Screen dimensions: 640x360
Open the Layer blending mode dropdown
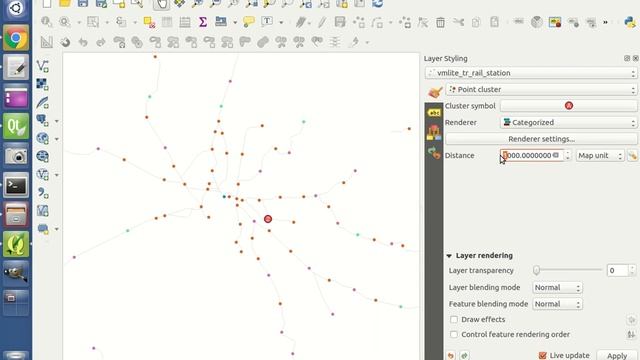coord(558,288)
